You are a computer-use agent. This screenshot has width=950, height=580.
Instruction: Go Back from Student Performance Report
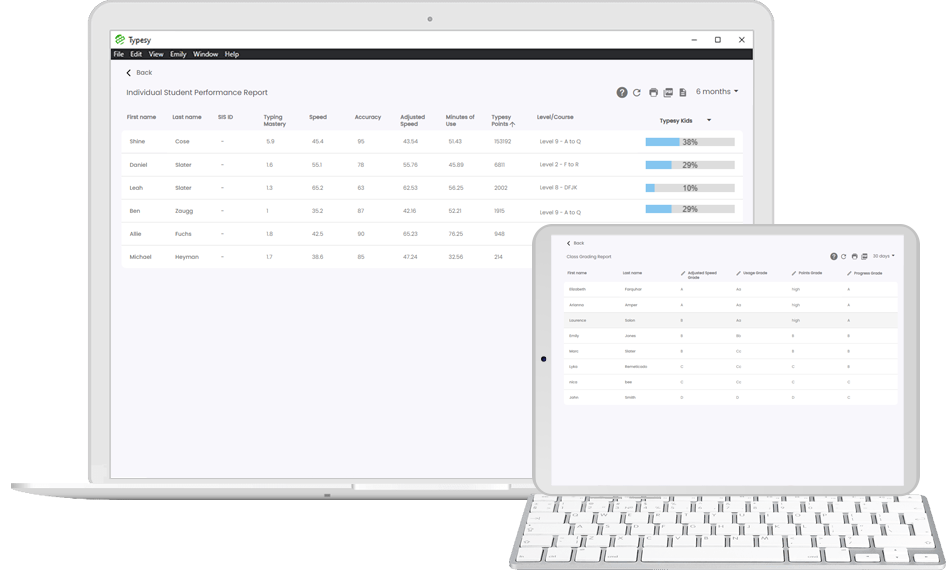click(139, 73)
